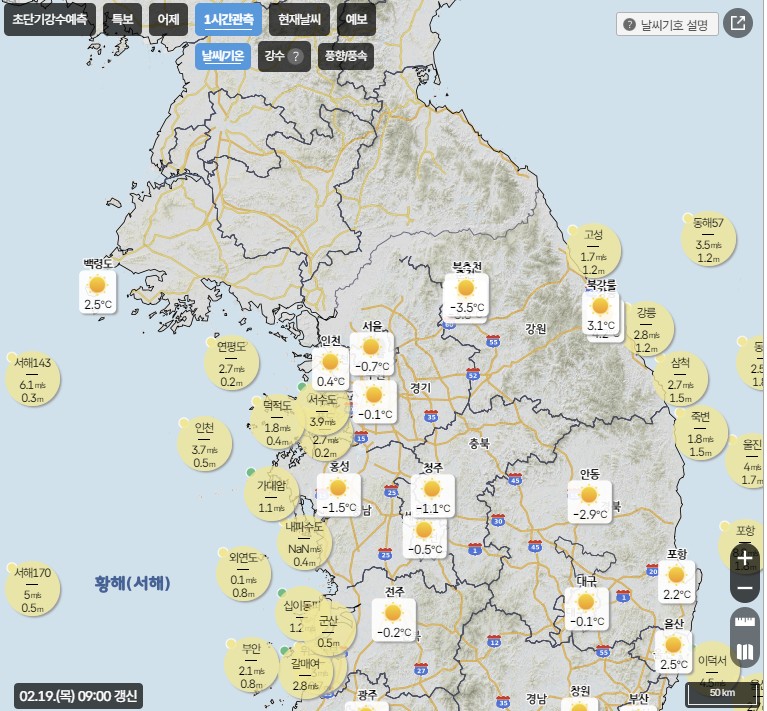This screenshot has width=767, height=711.
Task: Select the 연평도 marine observation circle
Action: coord(231,364)
